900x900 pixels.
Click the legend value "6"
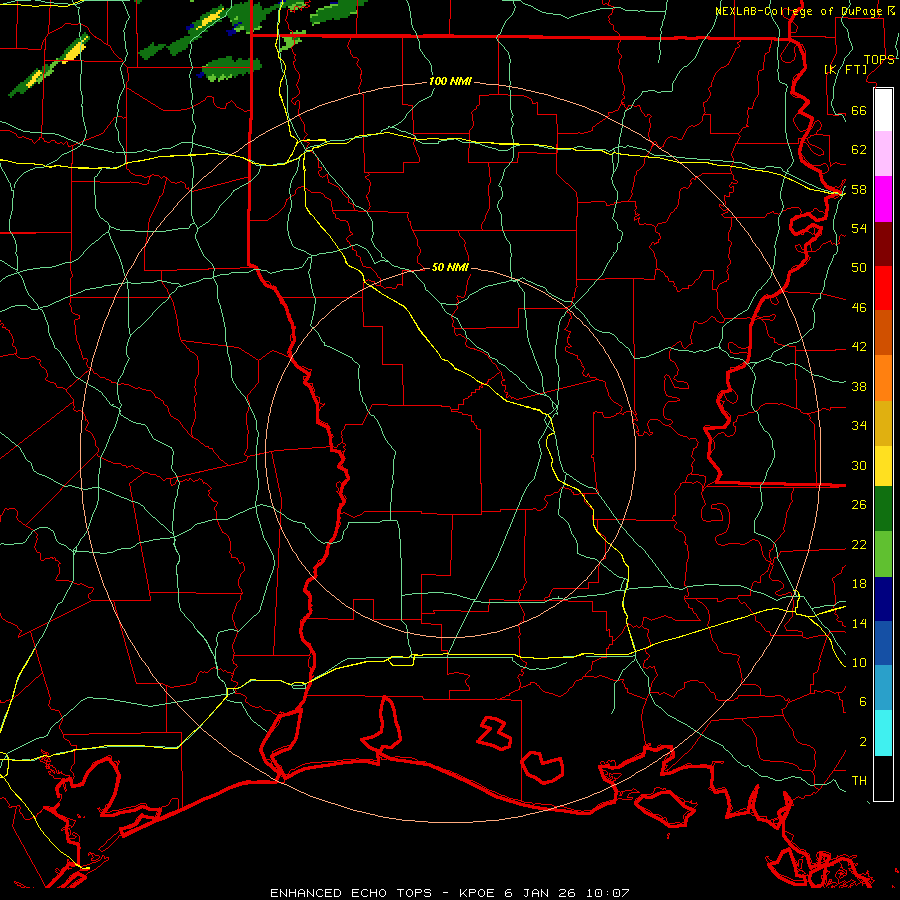(x=862, y=702)
